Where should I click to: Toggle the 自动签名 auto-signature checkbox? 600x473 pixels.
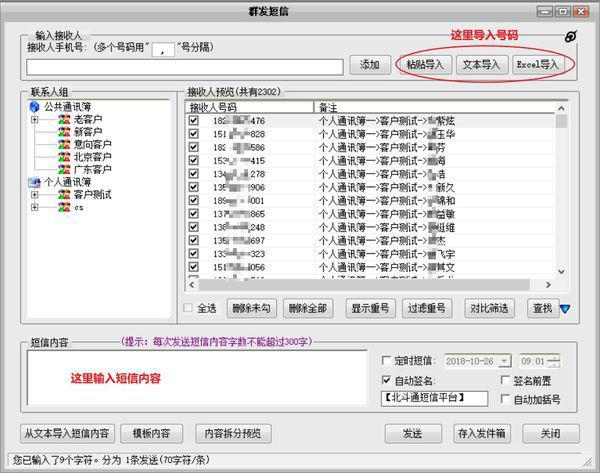pyautogui.click(x=388, y=380)
